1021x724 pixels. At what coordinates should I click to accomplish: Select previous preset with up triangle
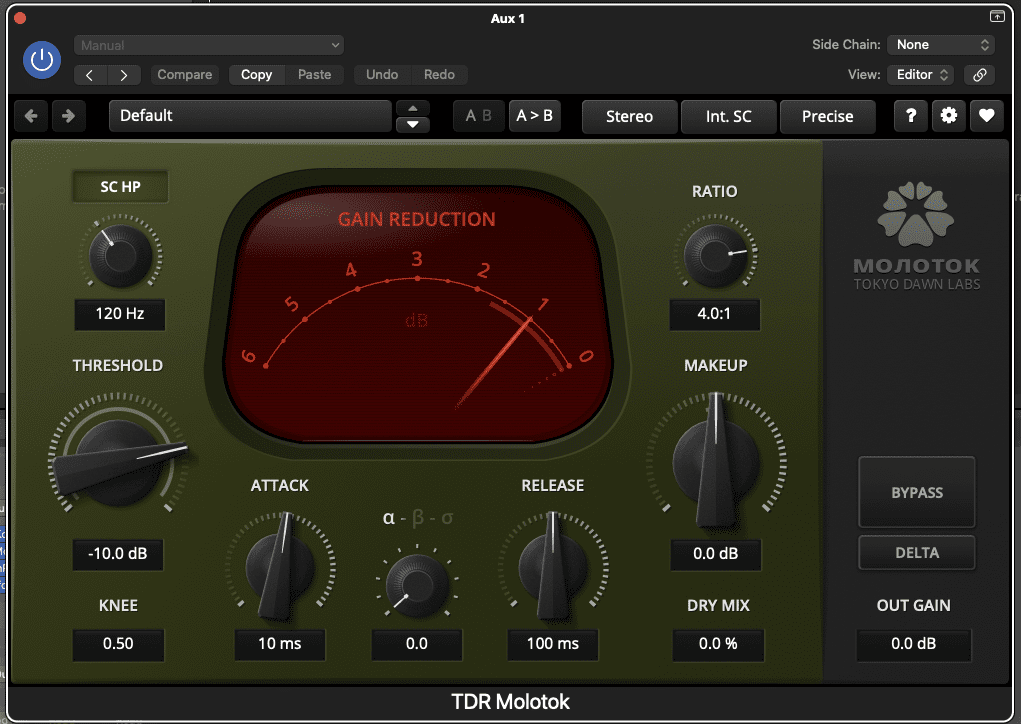[413, 108]
